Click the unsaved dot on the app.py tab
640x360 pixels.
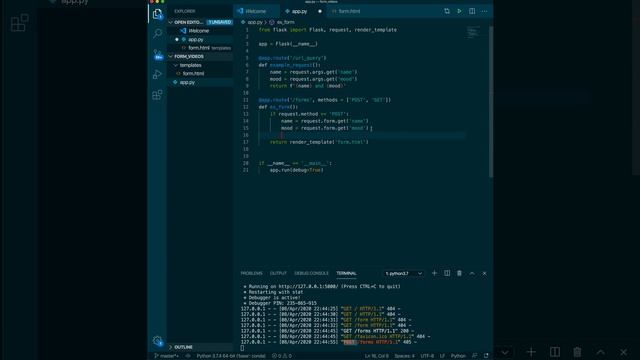click(x=320, y=11)
